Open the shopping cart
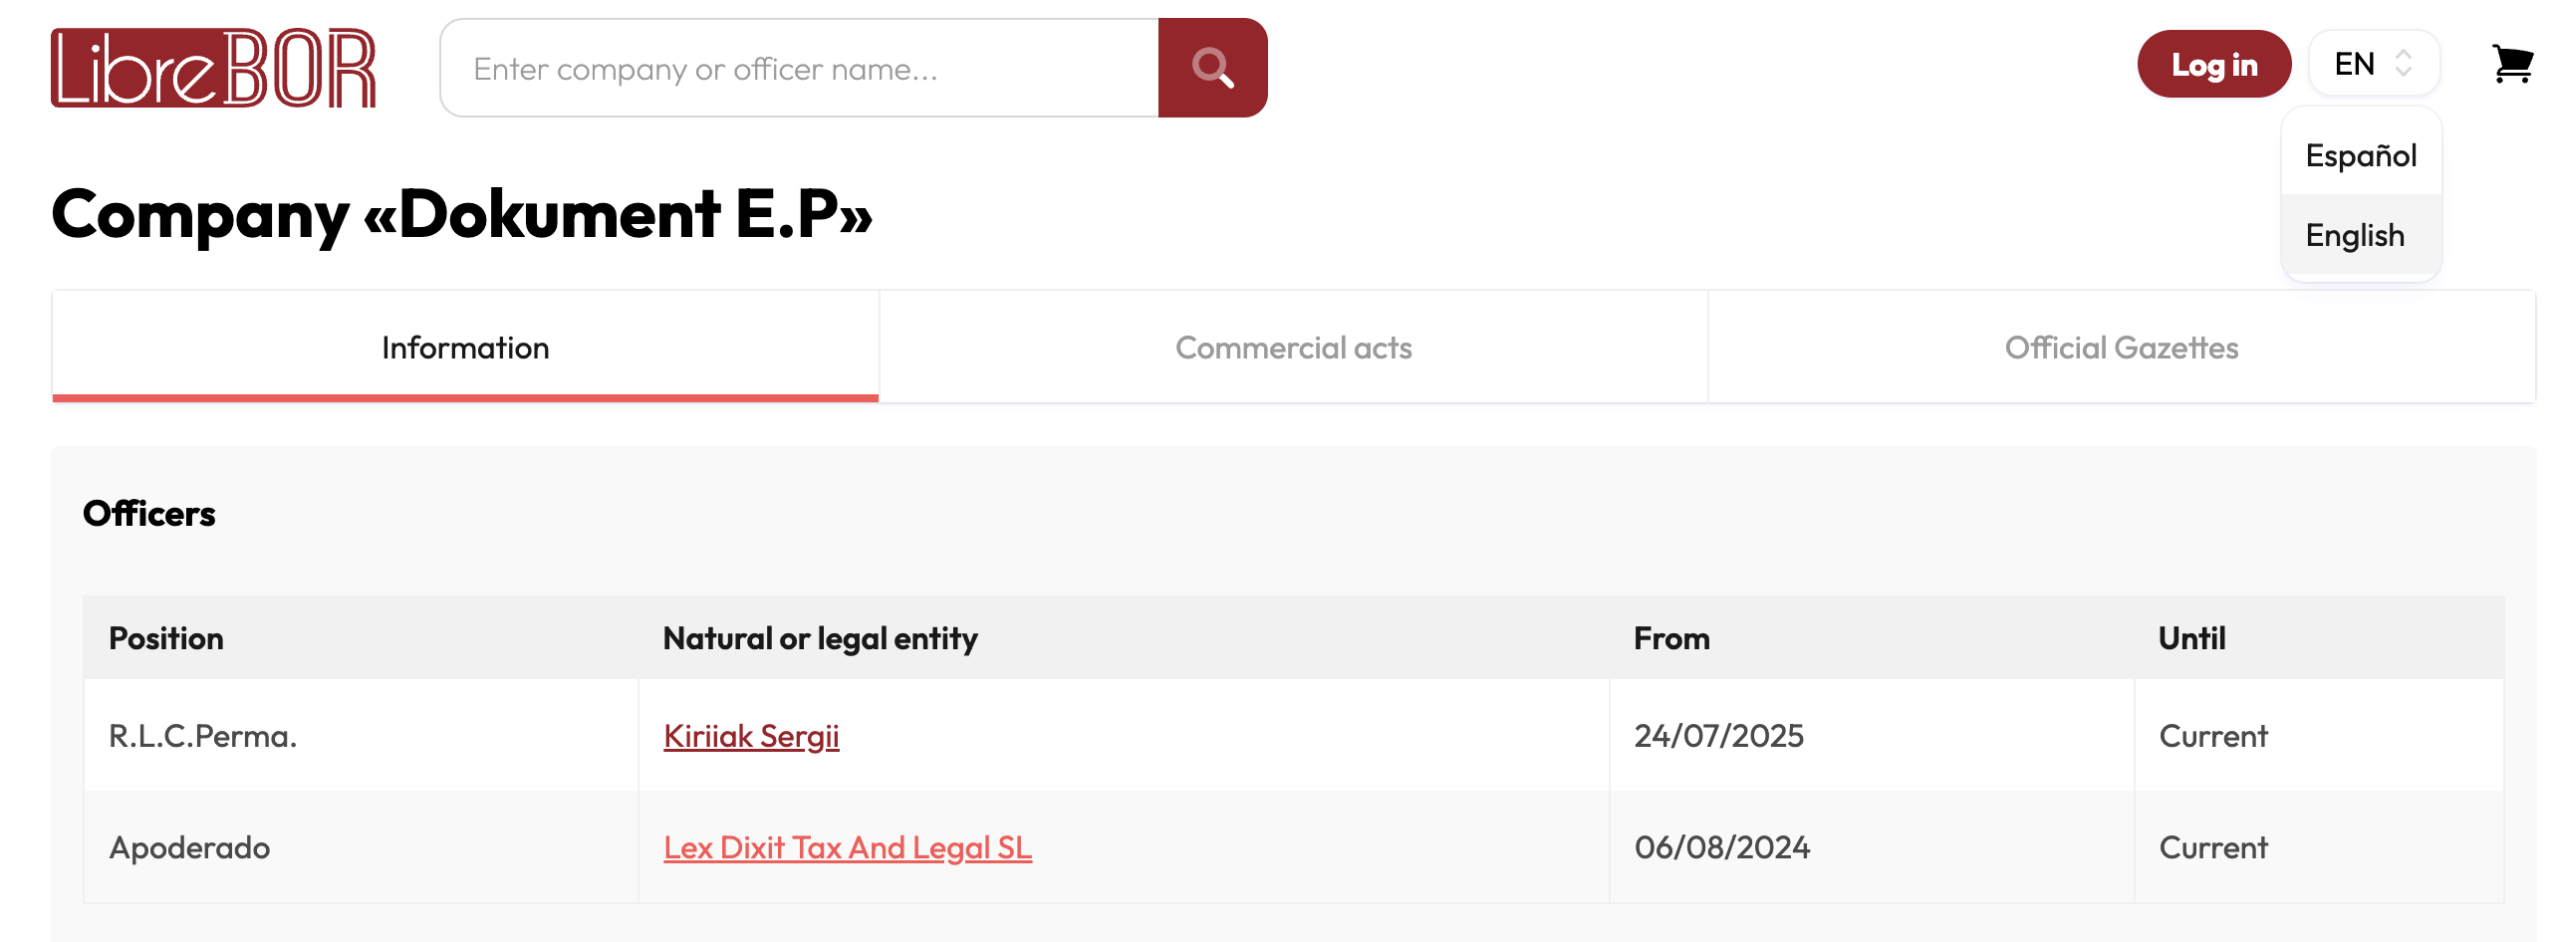Screen dimensions: 2560x942 (2510, 65)
